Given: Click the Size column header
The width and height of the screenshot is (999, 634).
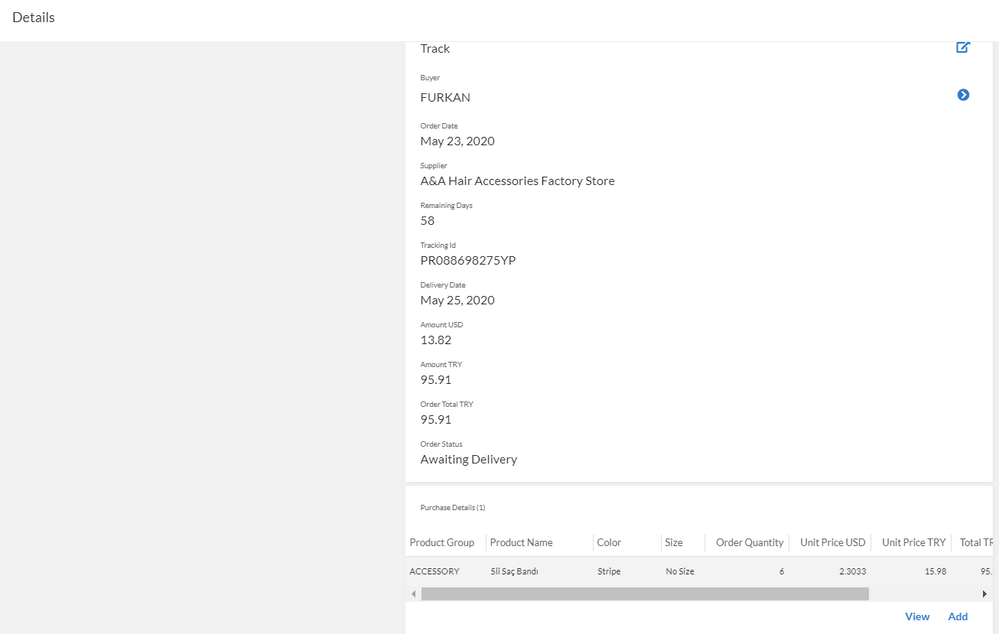Looking at the screenshot, I should (x=673, y=542).
